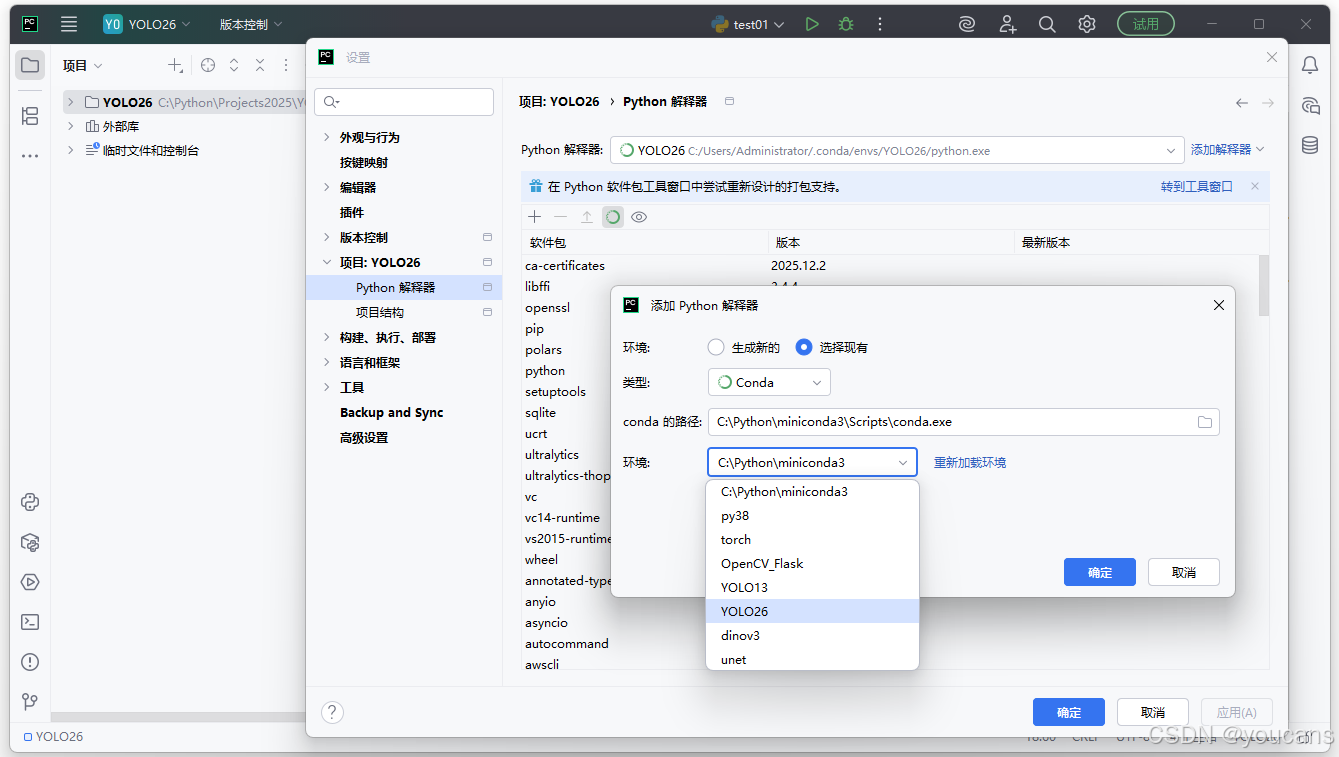
Task: Open the 版本控制 menu in title bar
Action: pos(251,24)
